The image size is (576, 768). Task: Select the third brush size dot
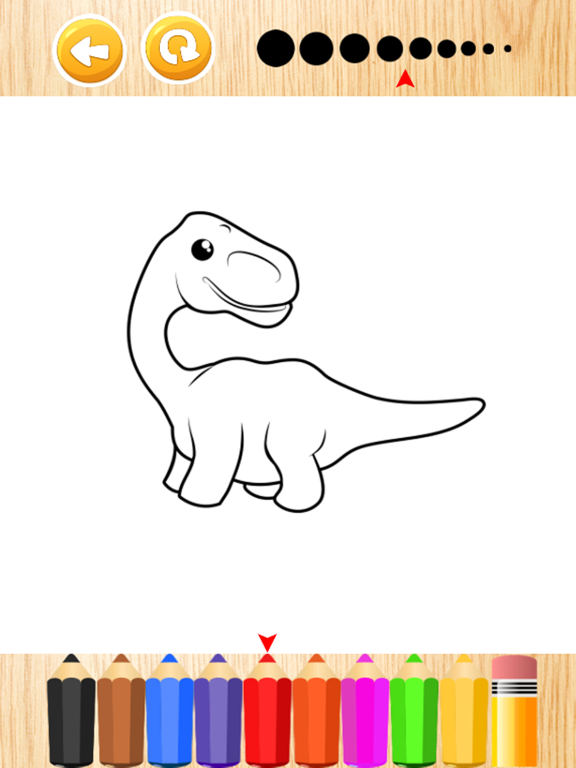click(x=355, y=48)
